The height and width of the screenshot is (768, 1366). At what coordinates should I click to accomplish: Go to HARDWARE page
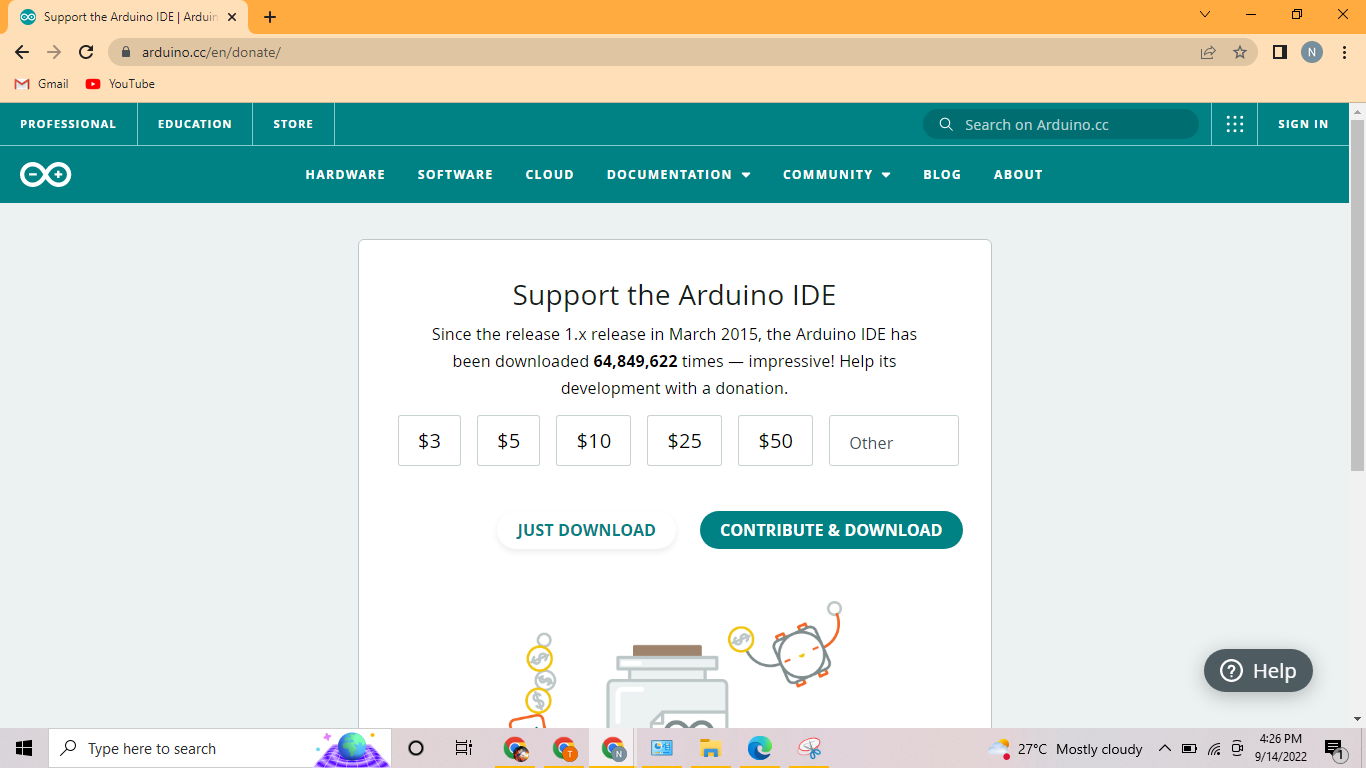coord(345,175)
